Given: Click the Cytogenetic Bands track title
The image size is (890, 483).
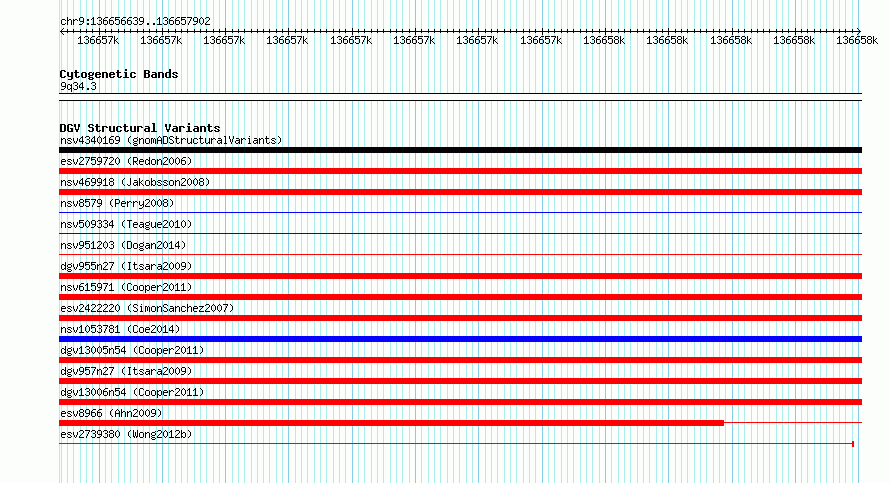Looking at the screenshot, I should (119, 74).
